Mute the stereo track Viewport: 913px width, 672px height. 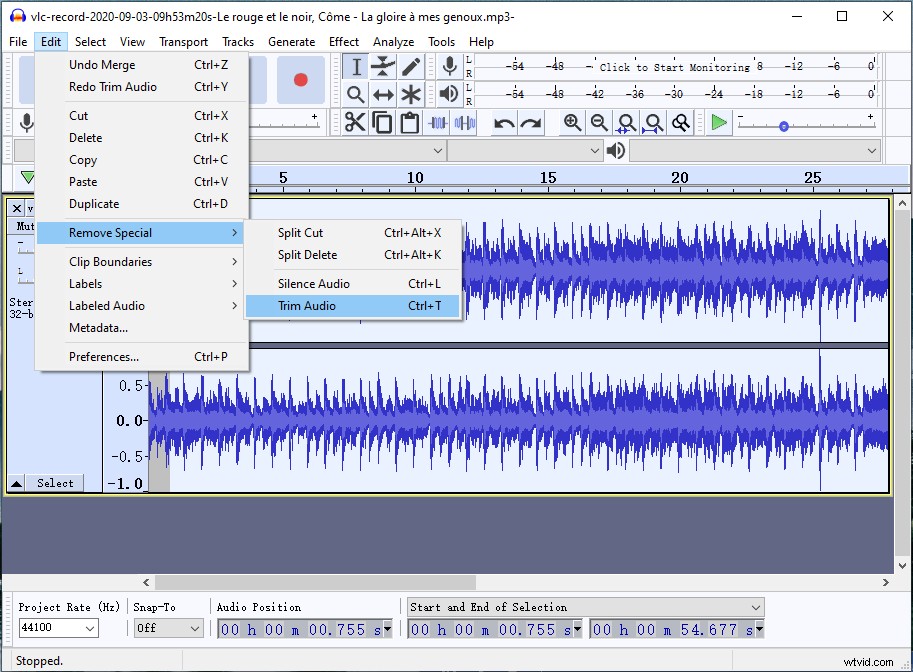point(24,226)
